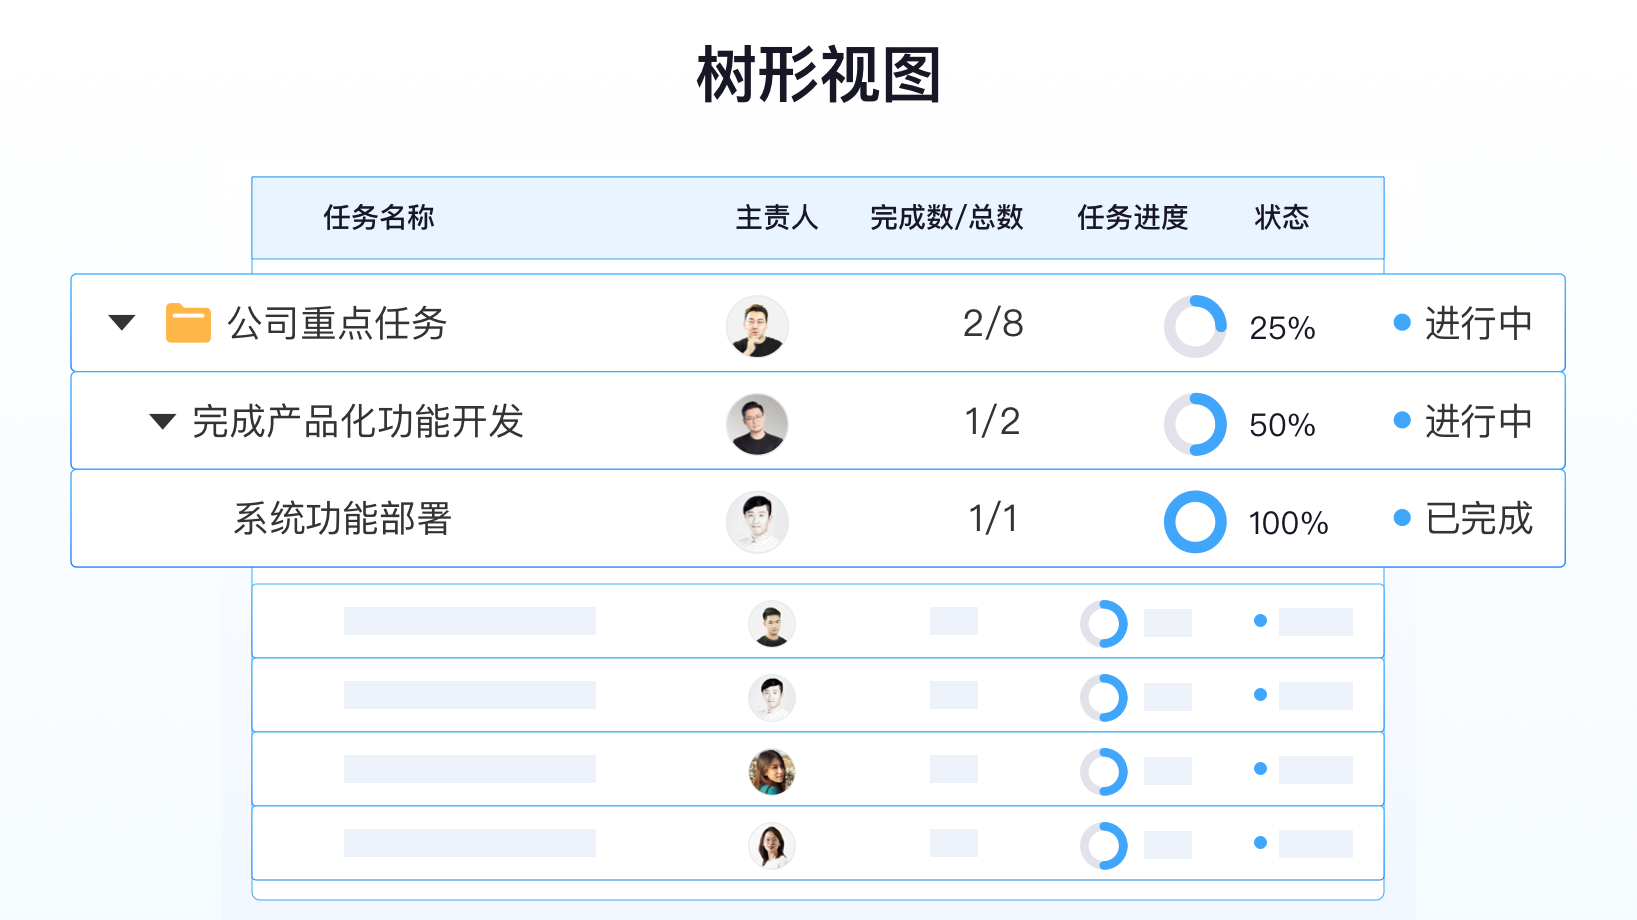Select the 完成产品化功能开发 task name
This screenshot has height=920, width=1637.
tap(358, 421)
